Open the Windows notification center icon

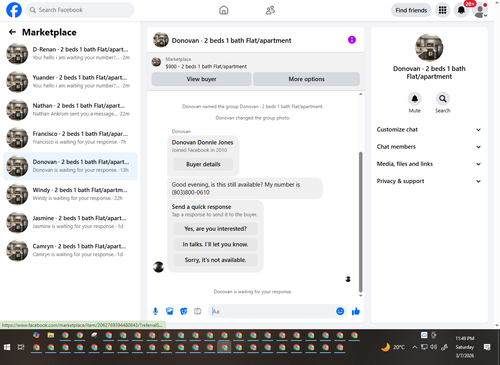[487, 347]
